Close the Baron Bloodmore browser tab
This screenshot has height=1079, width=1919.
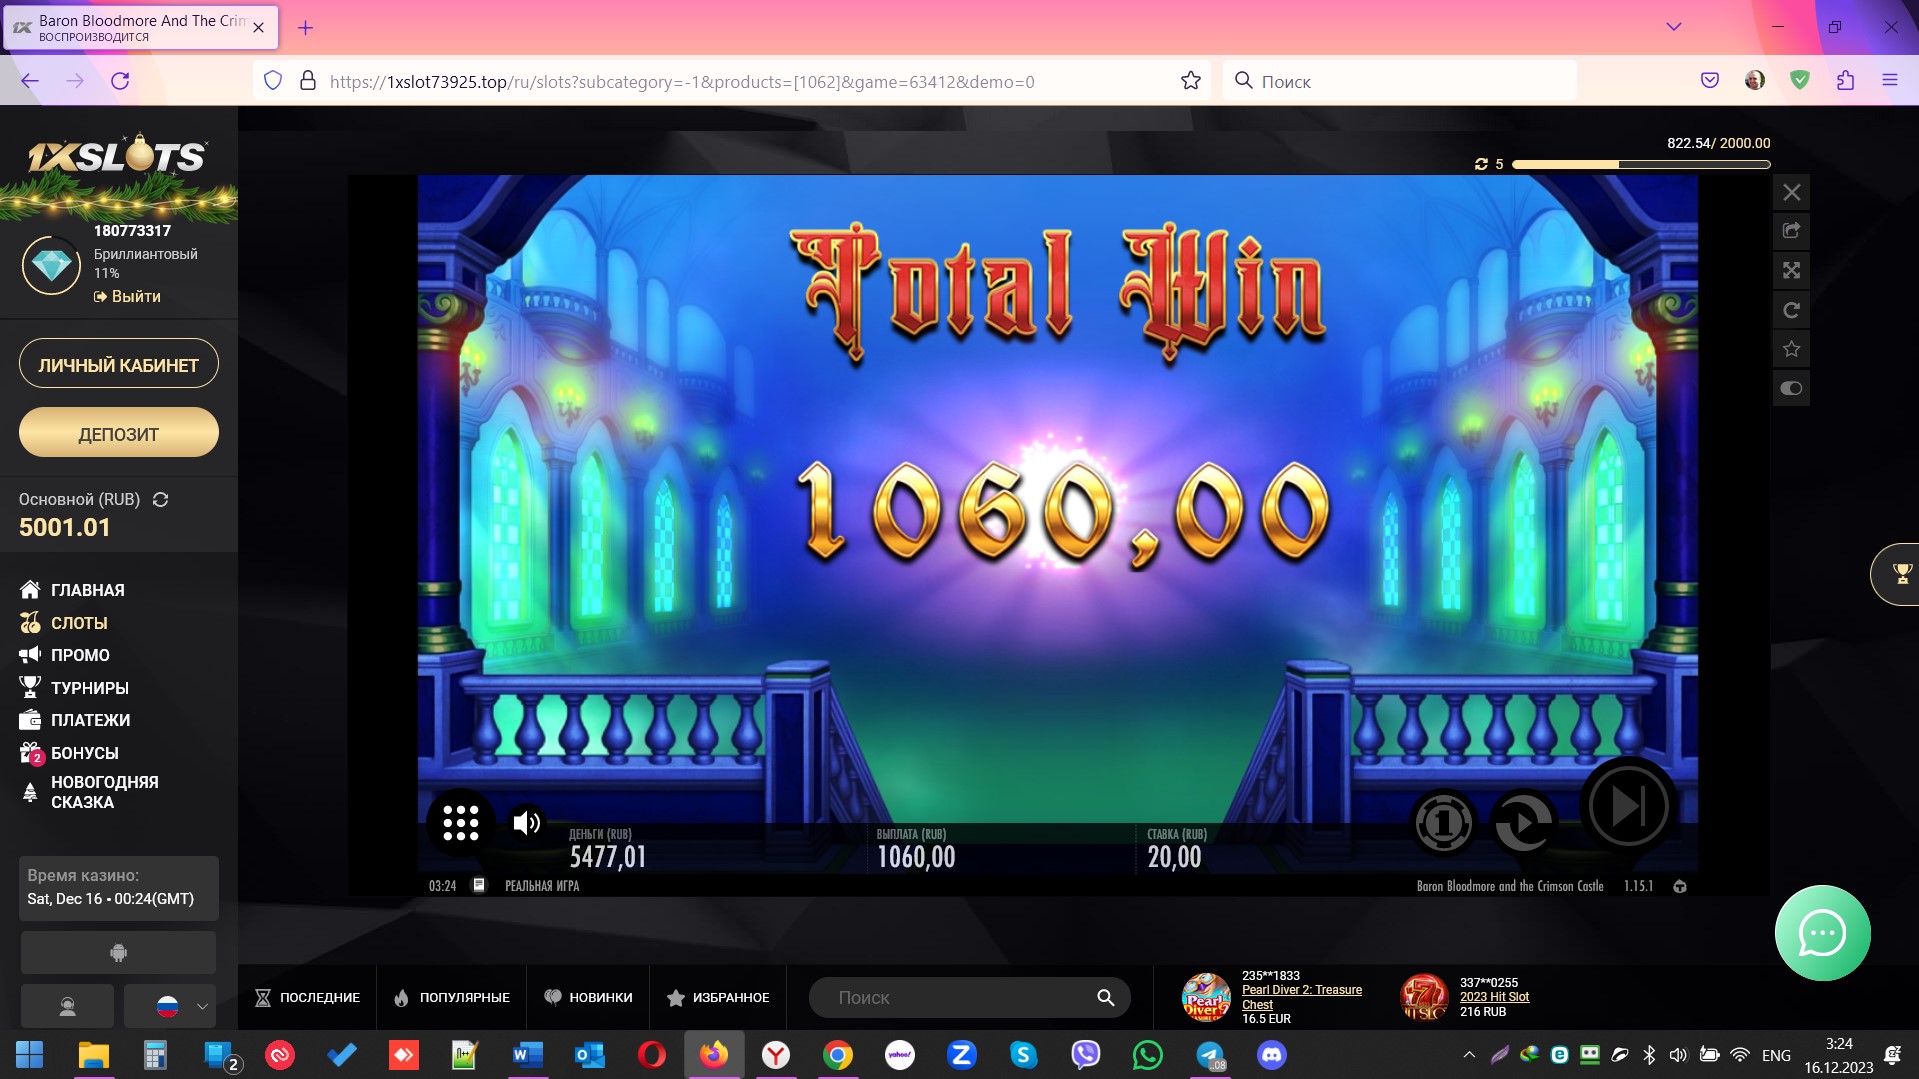tap(258, 28)
